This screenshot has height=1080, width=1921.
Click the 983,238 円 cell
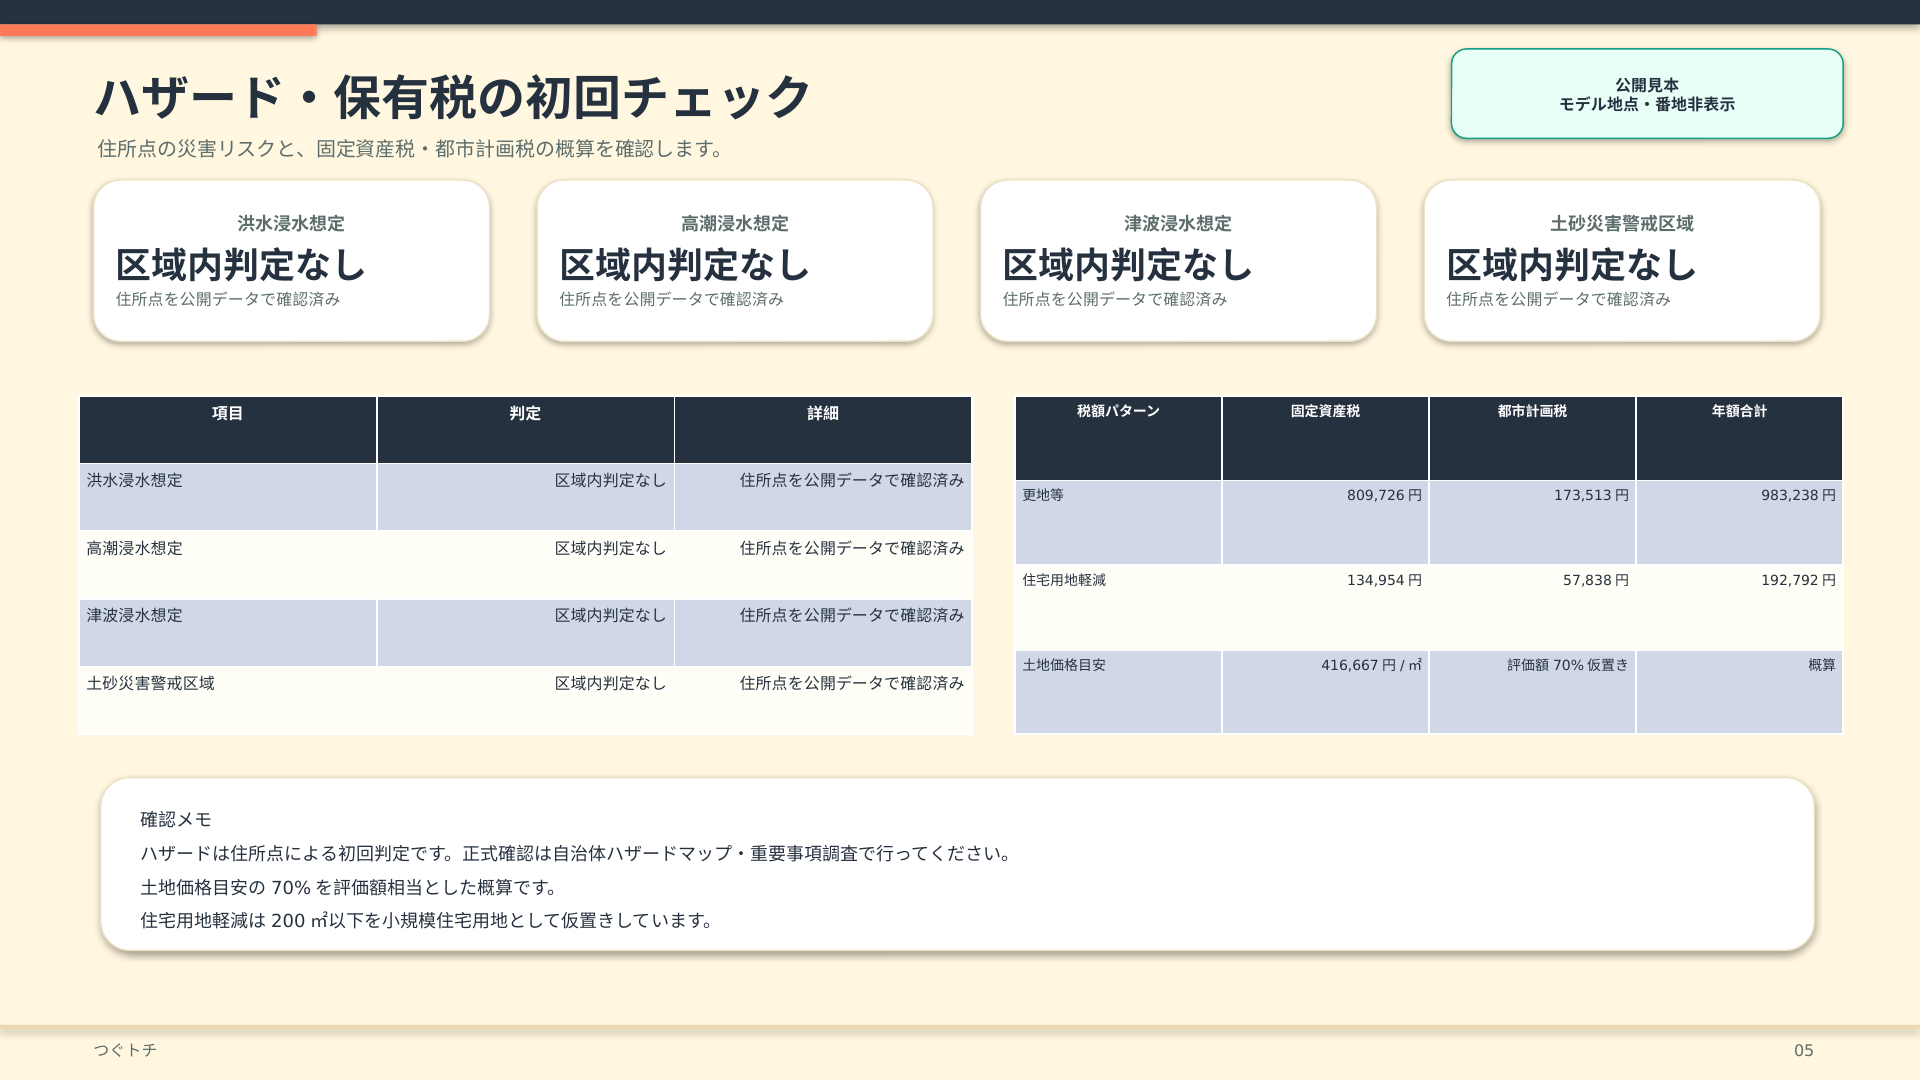point(1739,523)
